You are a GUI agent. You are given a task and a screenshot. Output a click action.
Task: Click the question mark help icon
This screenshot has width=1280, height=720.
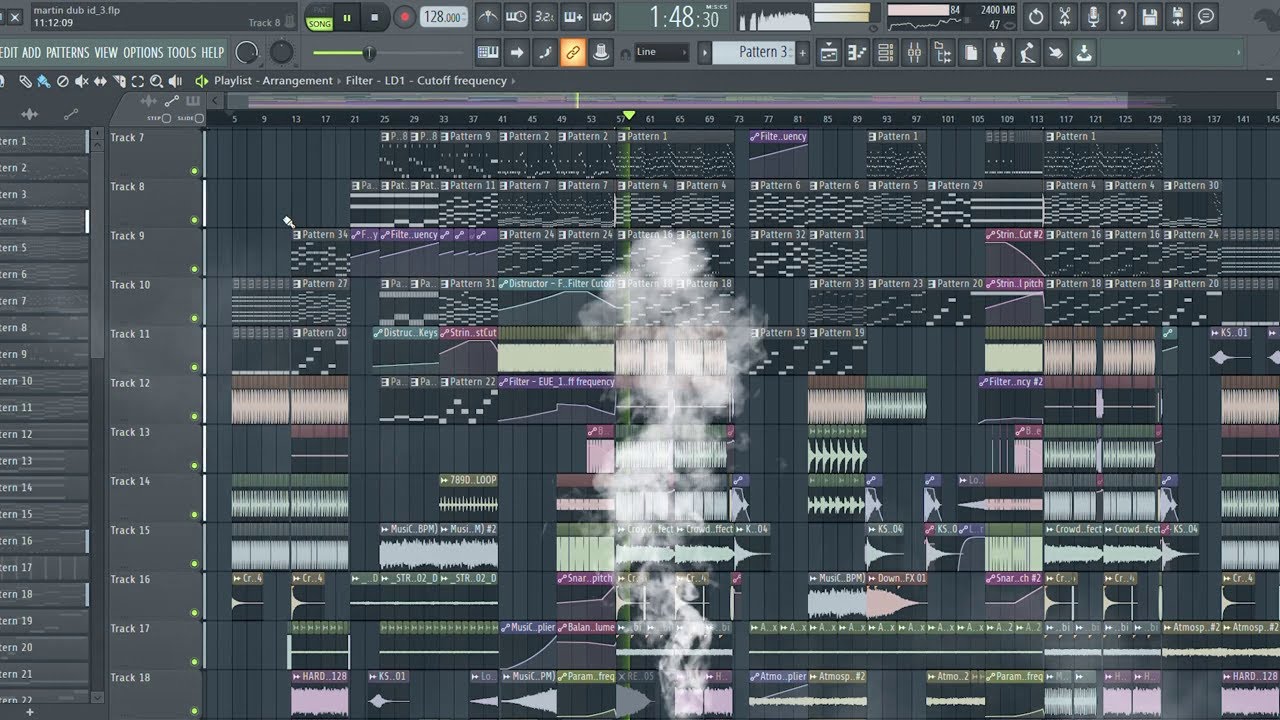[x=1121, y=17]
